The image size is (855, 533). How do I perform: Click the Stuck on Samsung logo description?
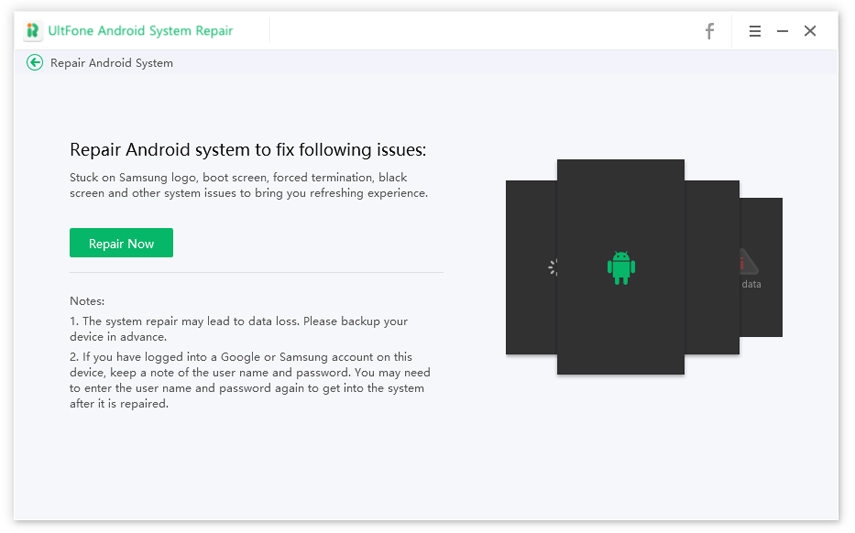(x=248, y=185)
